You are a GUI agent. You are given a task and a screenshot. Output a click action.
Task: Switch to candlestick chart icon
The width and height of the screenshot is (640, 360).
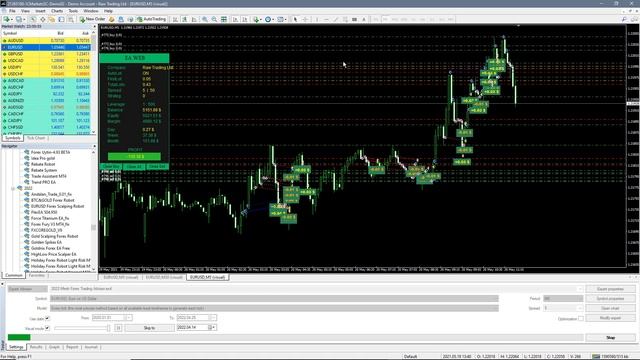pos(185,19)
